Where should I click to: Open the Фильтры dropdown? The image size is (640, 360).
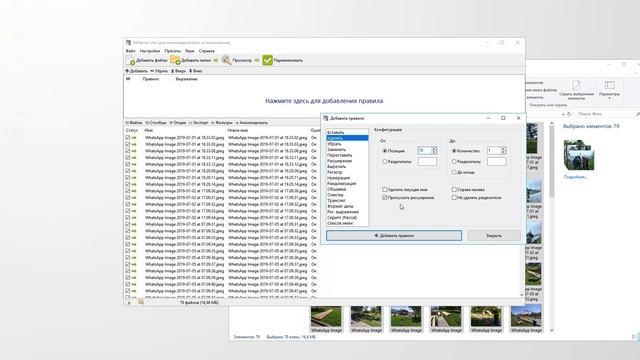pyautogui.click(x=222, y=123)
